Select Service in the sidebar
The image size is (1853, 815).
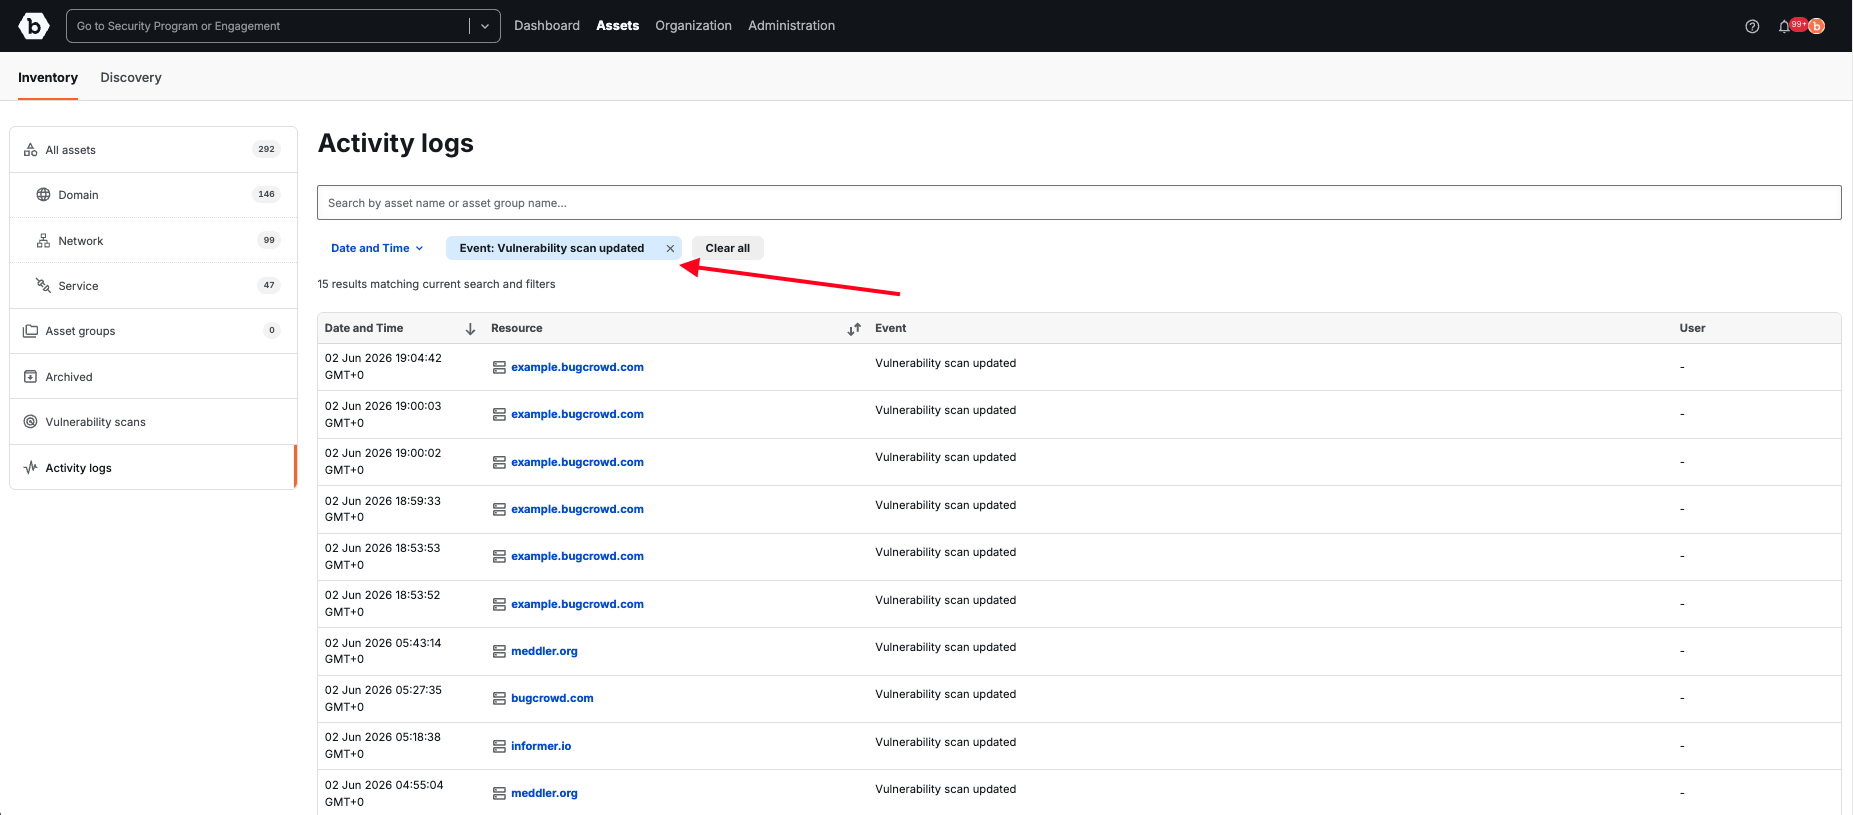(153, 286)
